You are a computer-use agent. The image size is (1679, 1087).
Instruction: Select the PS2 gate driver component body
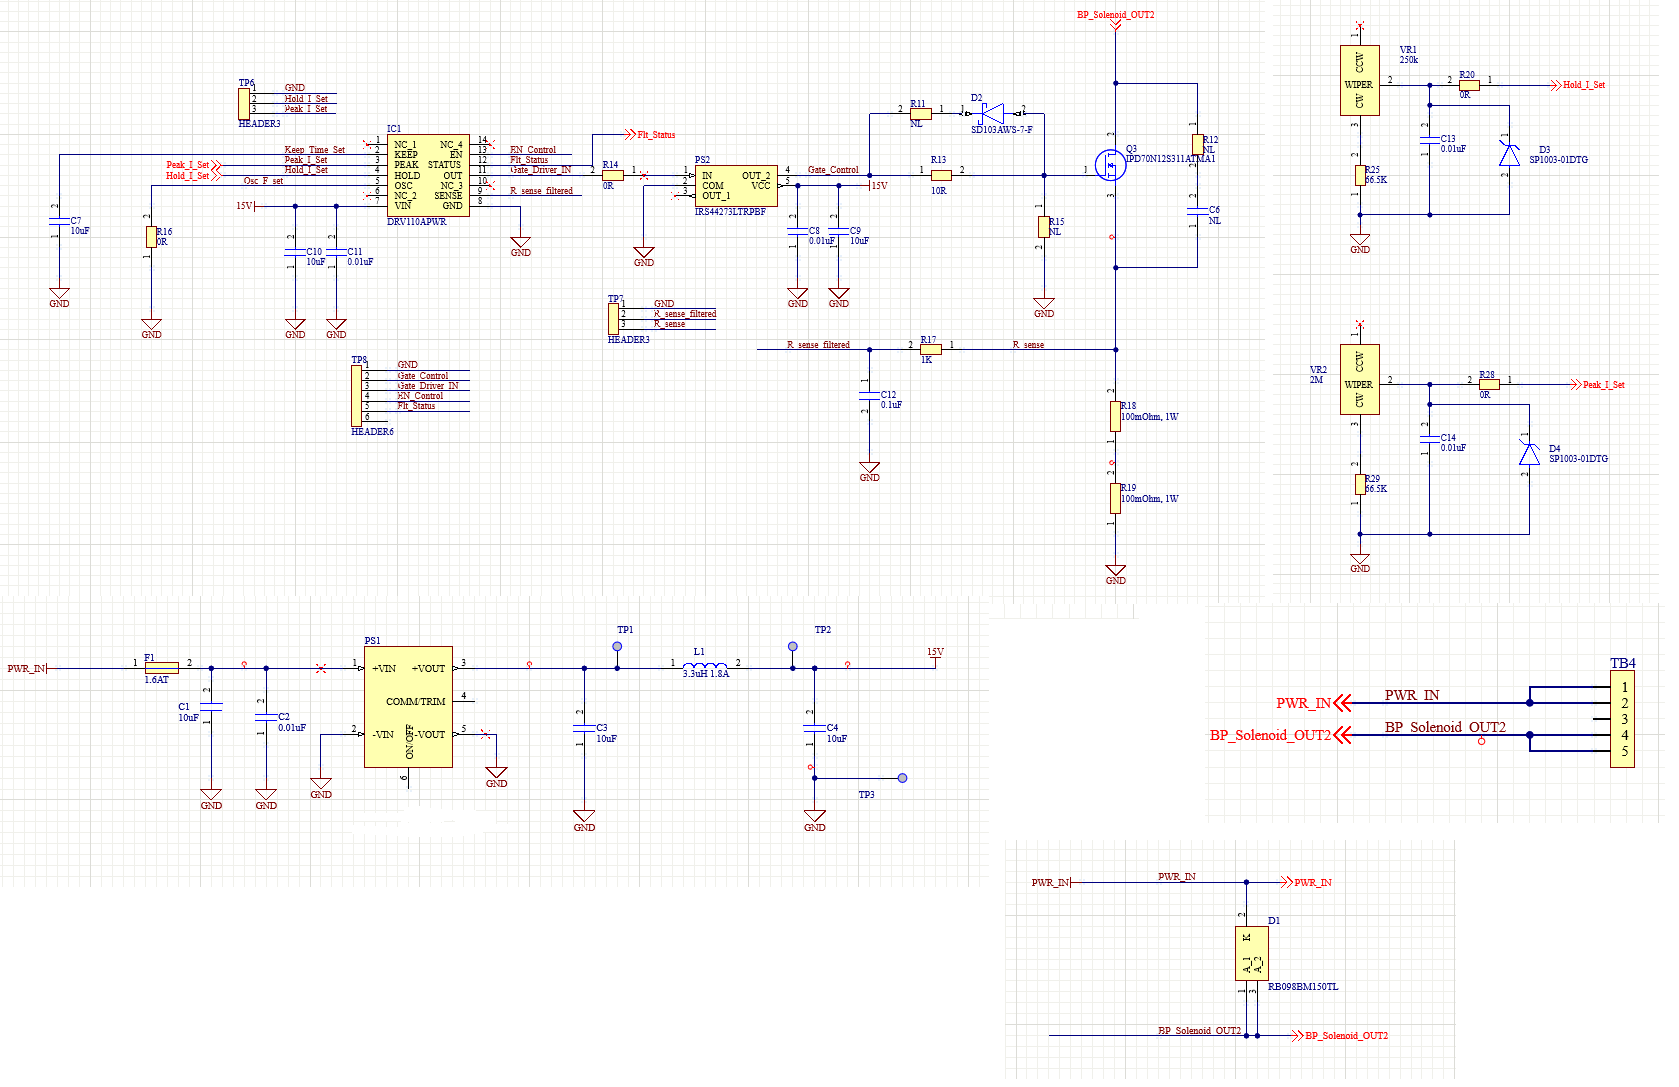click(x=736, y=186)
